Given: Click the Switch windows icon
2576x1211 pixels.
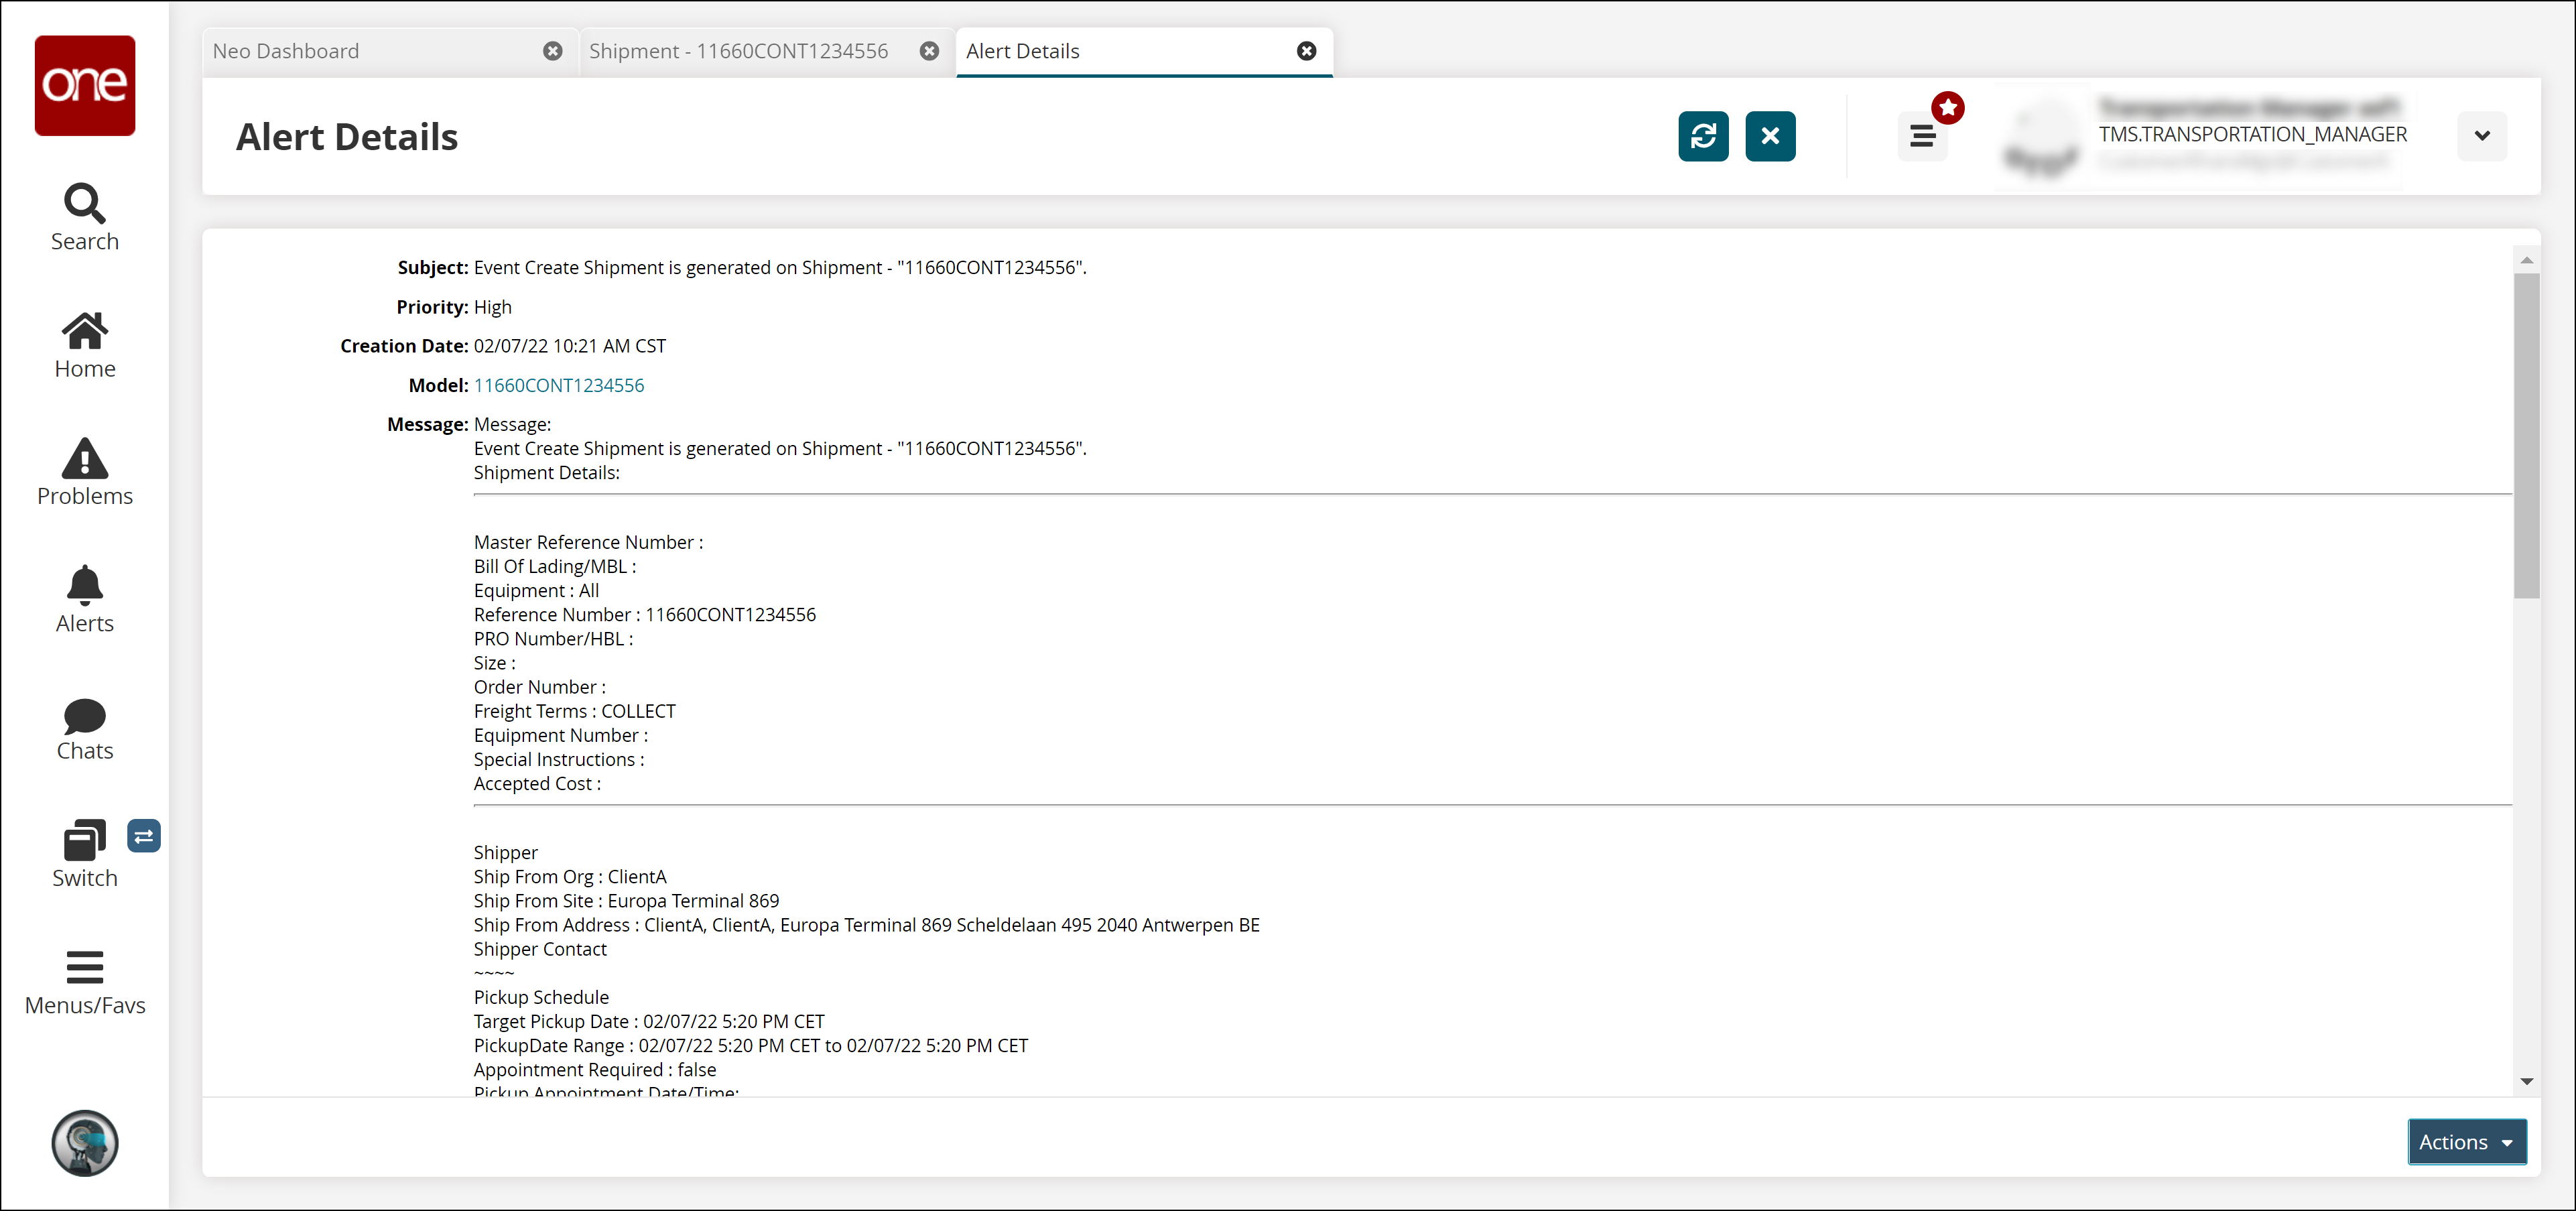Looking at the screenshot, I should tap(84, 852).
